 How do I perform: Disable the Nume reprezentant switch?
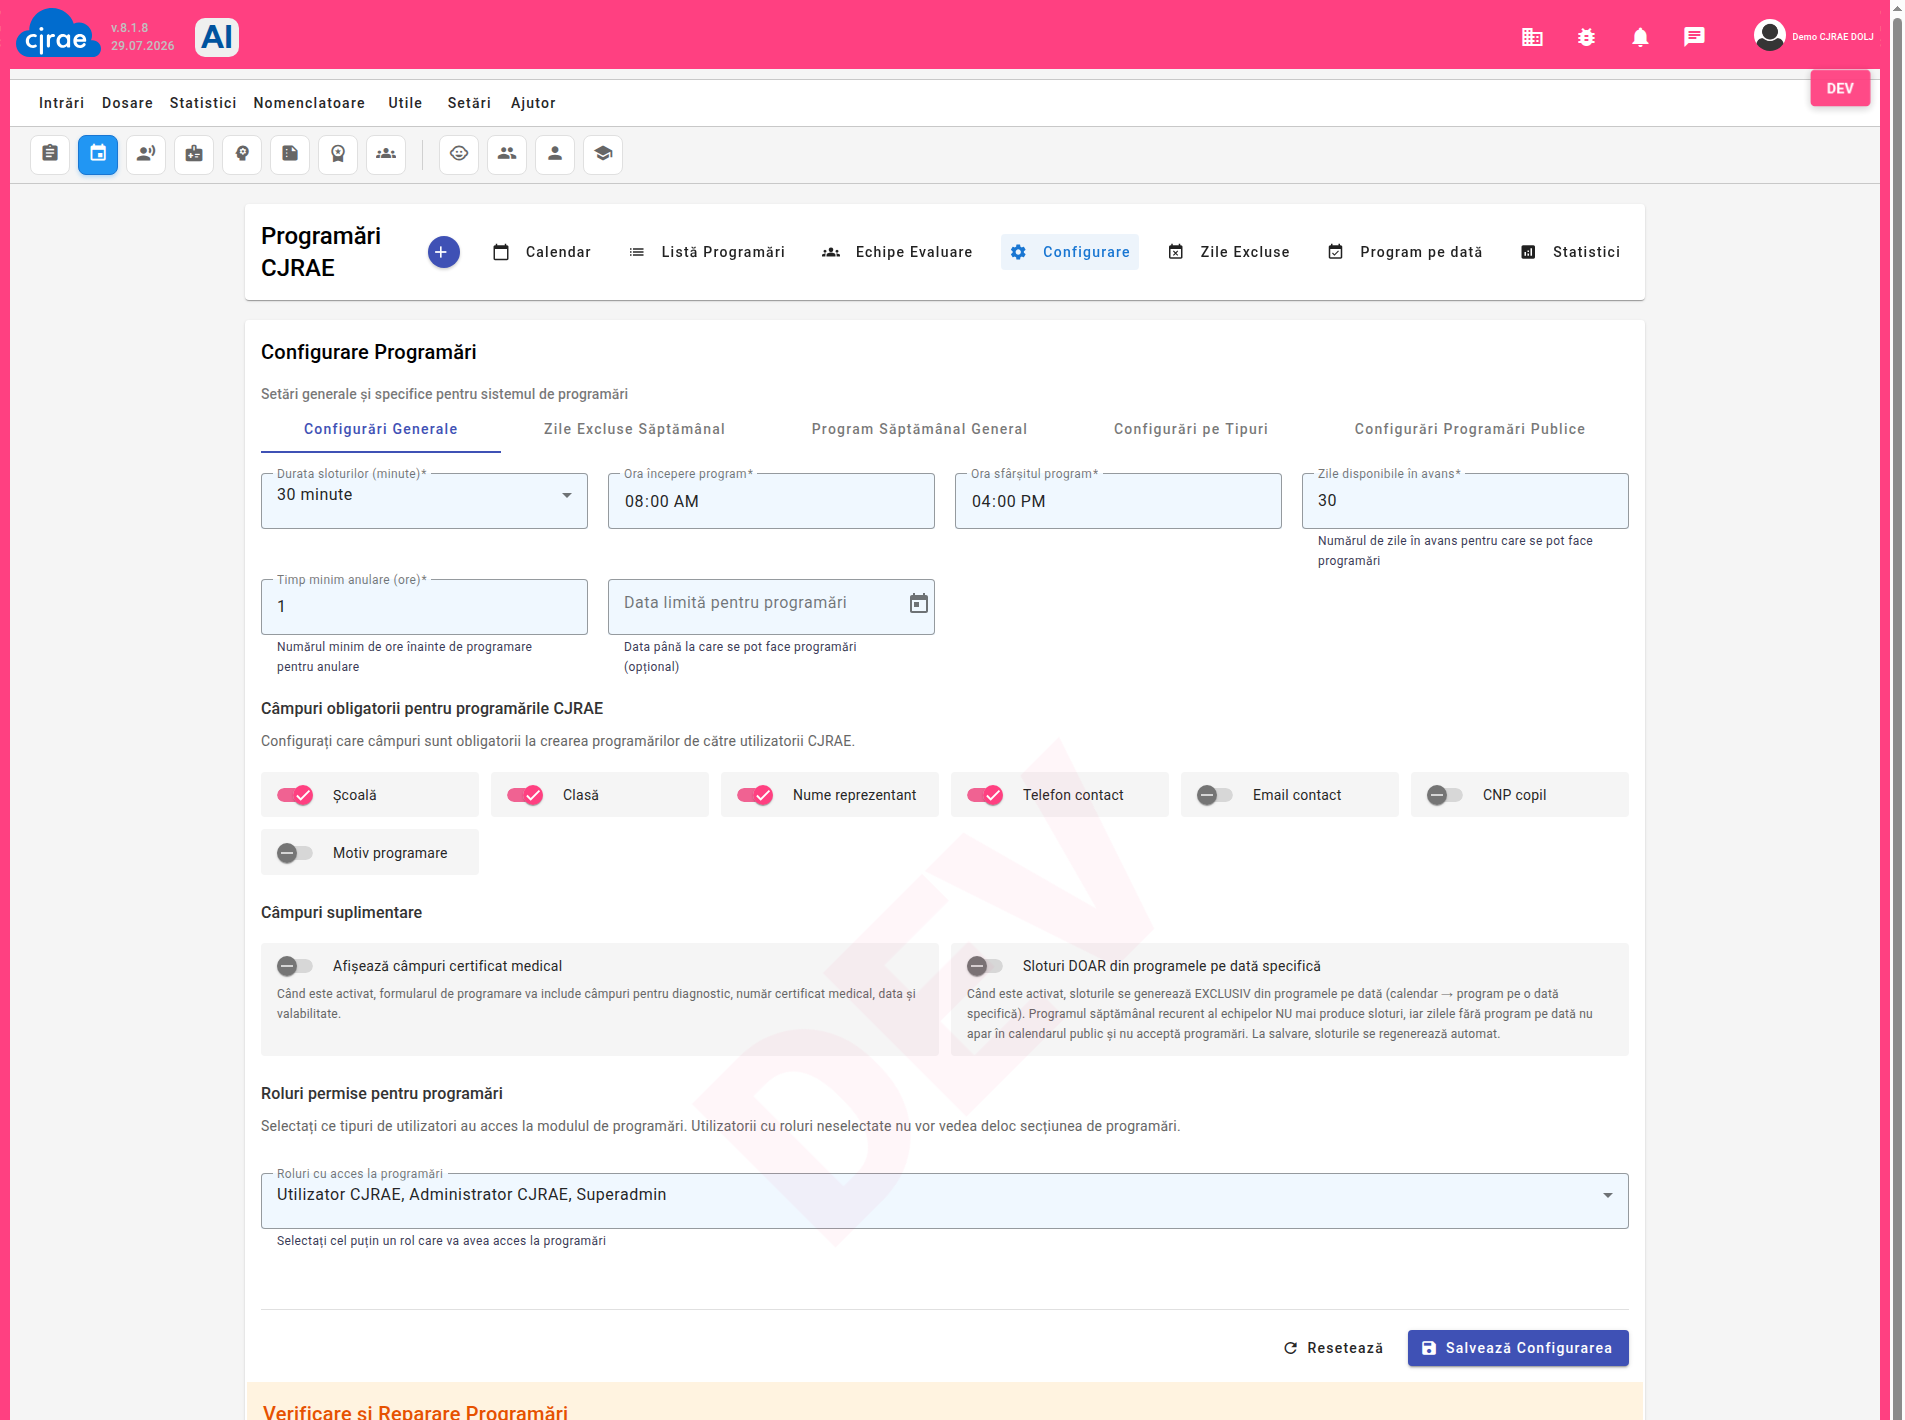(x=755, y=795)
